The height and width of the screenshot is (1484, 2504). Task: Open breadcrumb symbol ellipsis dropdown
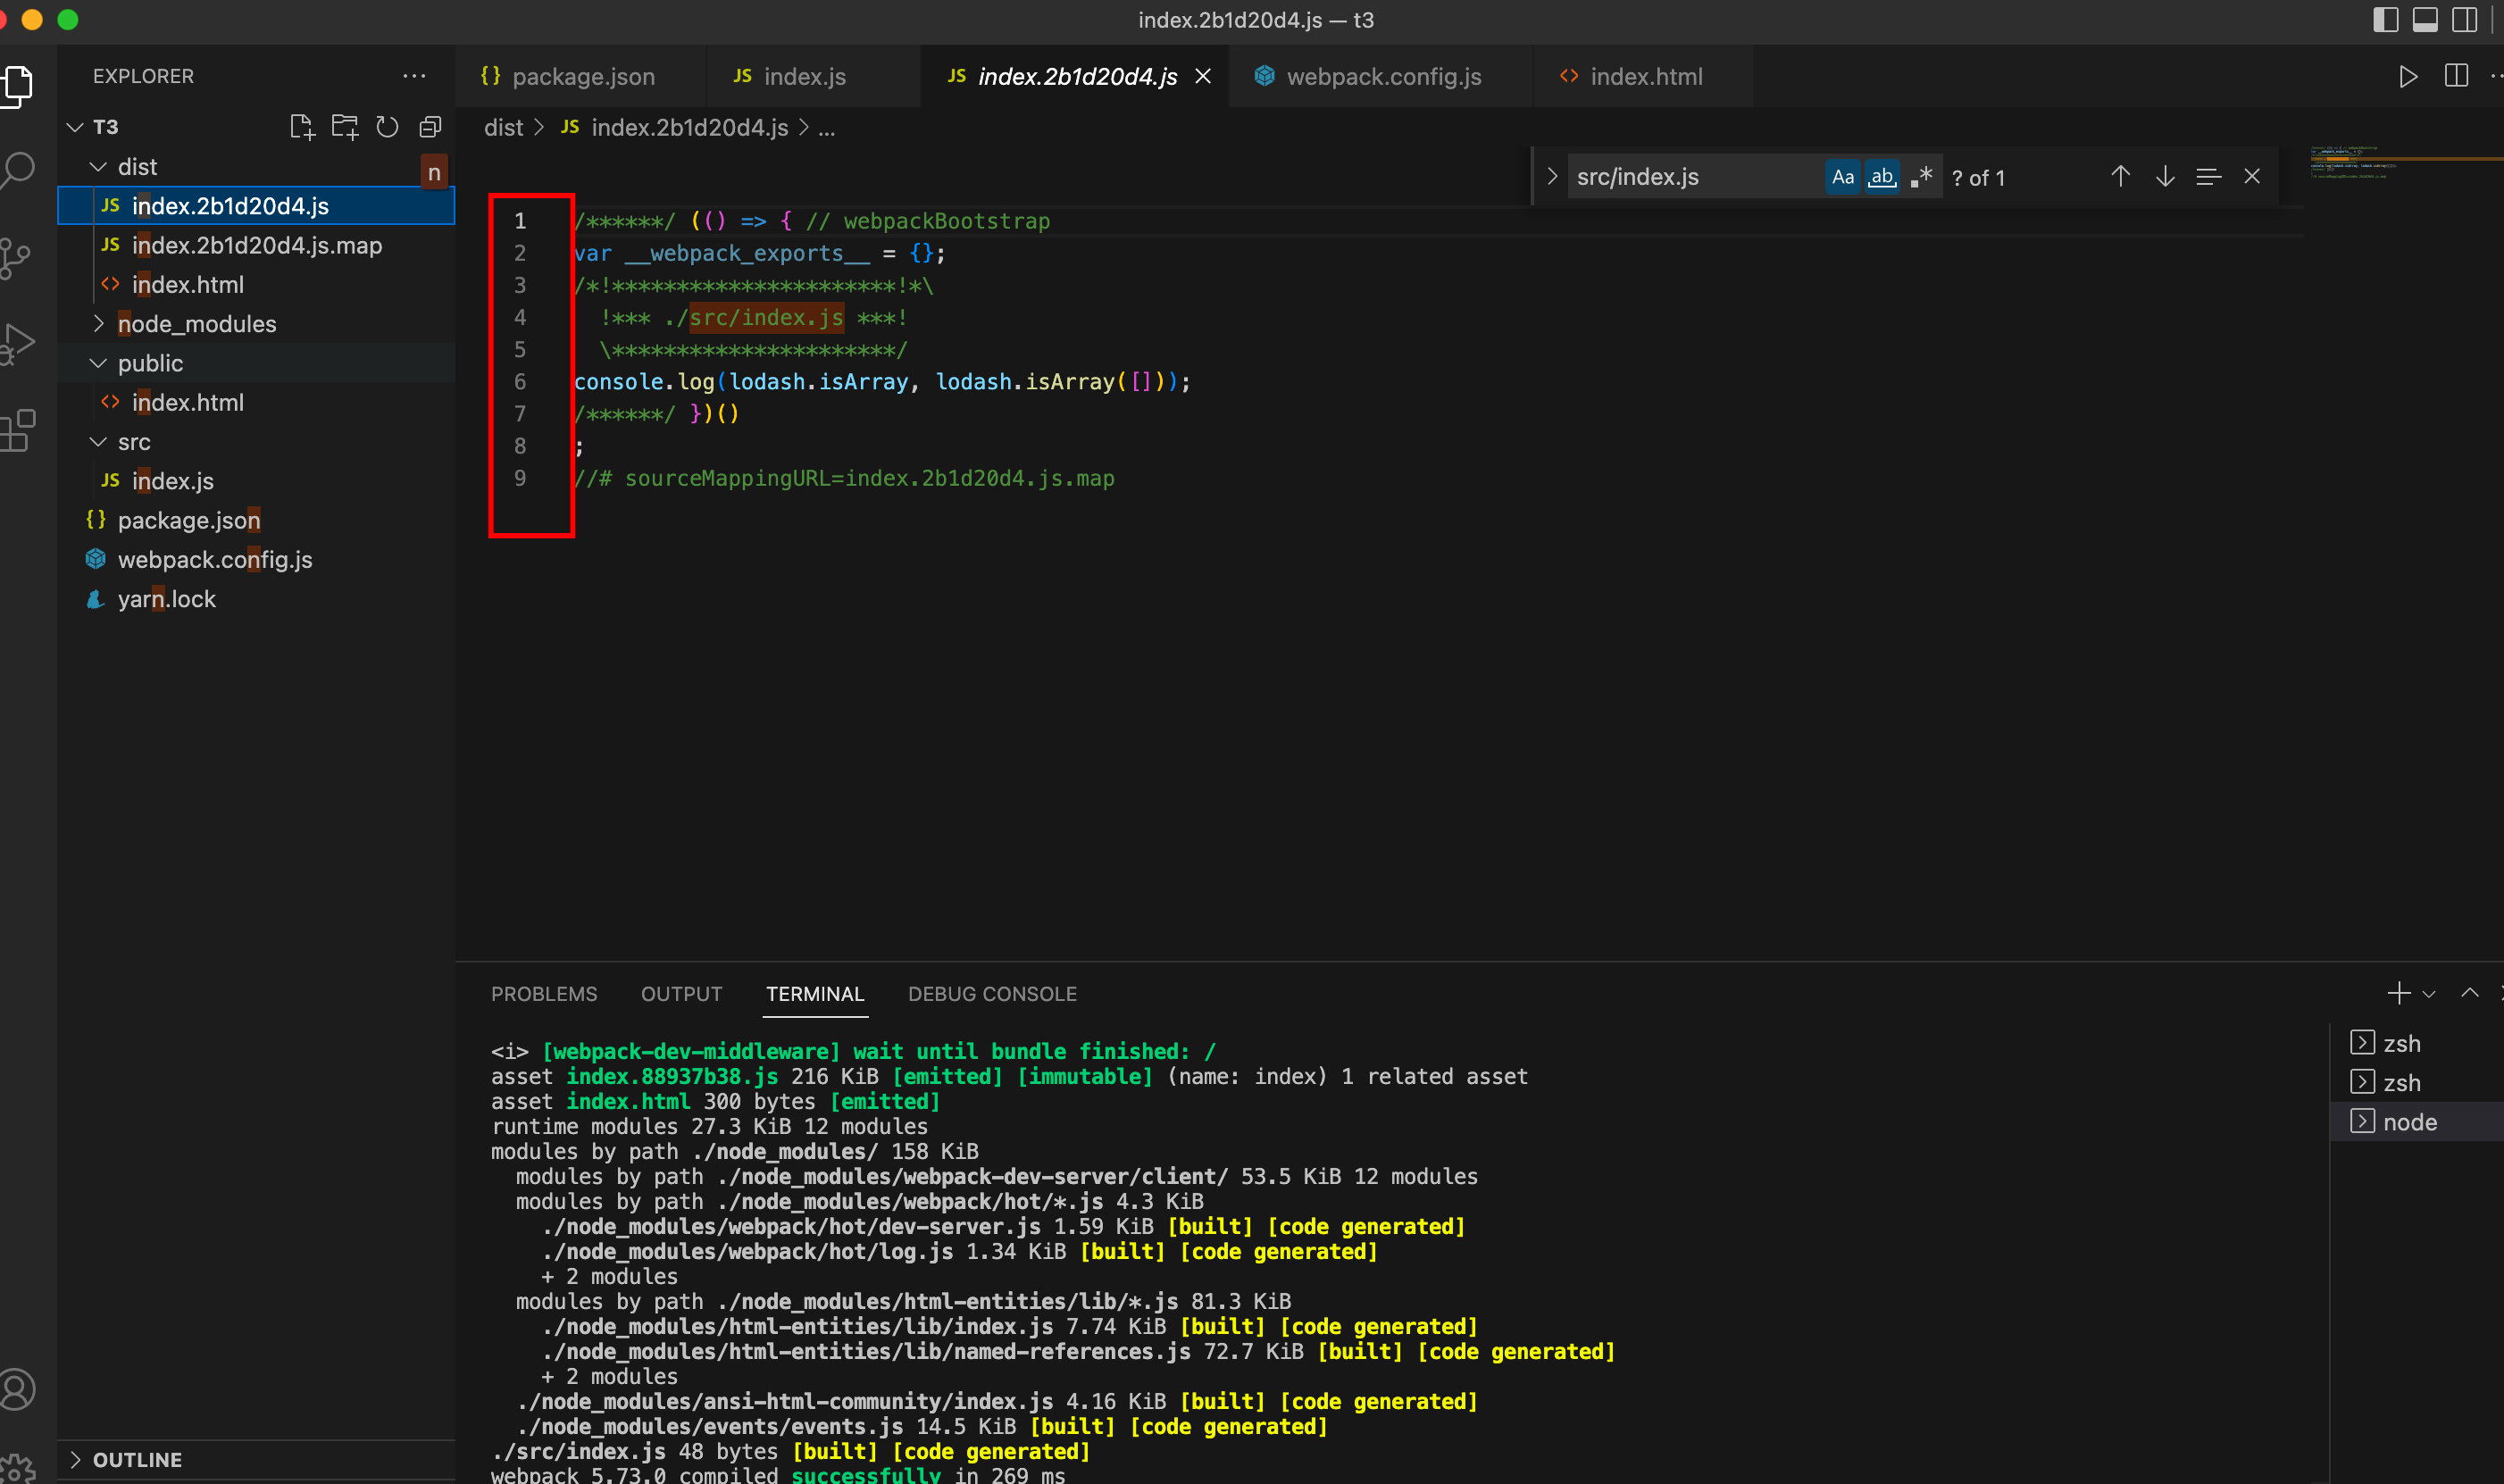[827, 128]
